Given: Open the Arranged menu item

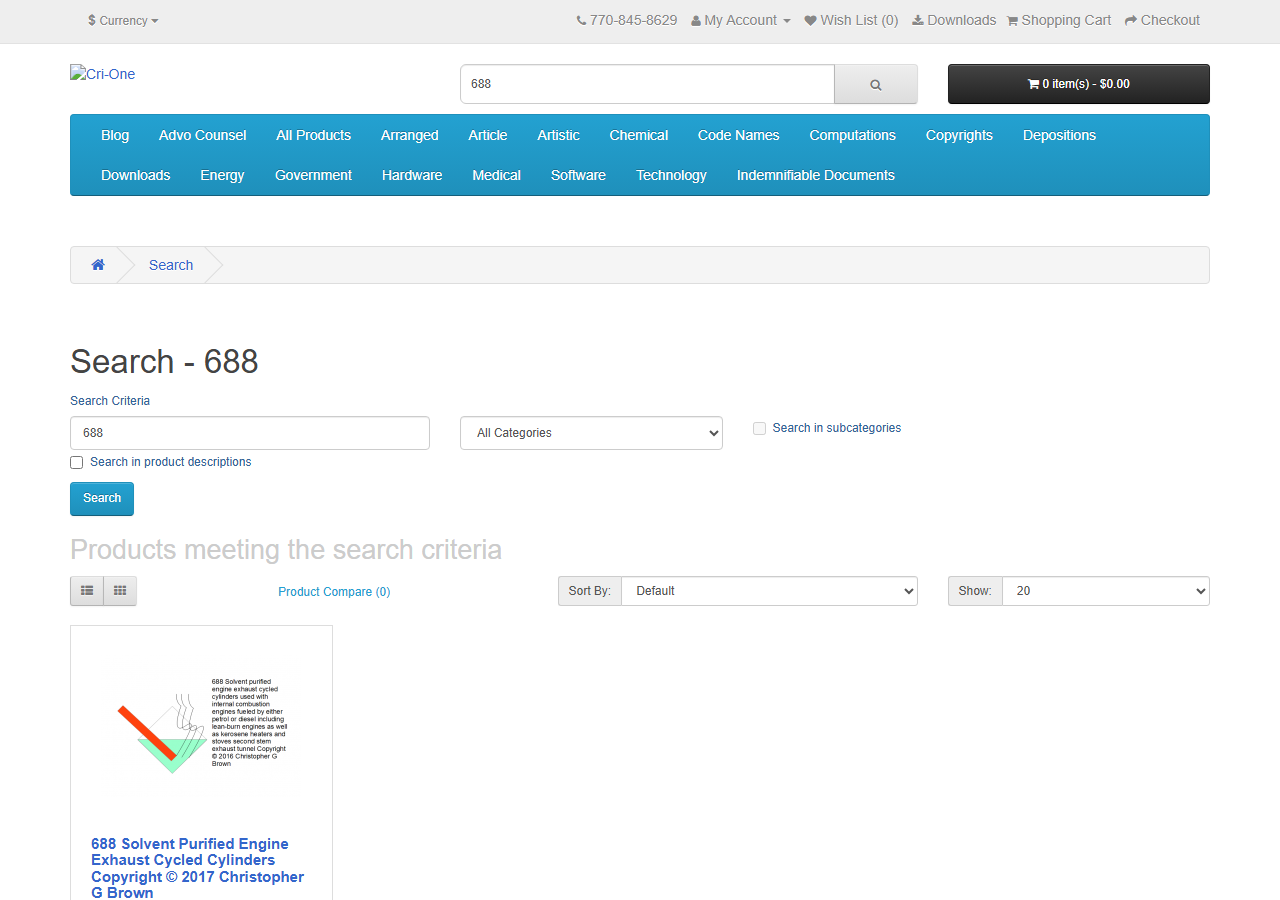Looking at the screenshot, I should [x=410, y=135].
